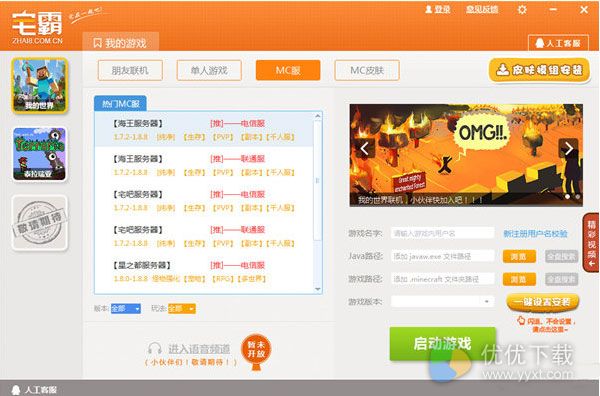Click 浏览 beside the Java路径 field
Screen dimensions: 600x396
(519, 256)
